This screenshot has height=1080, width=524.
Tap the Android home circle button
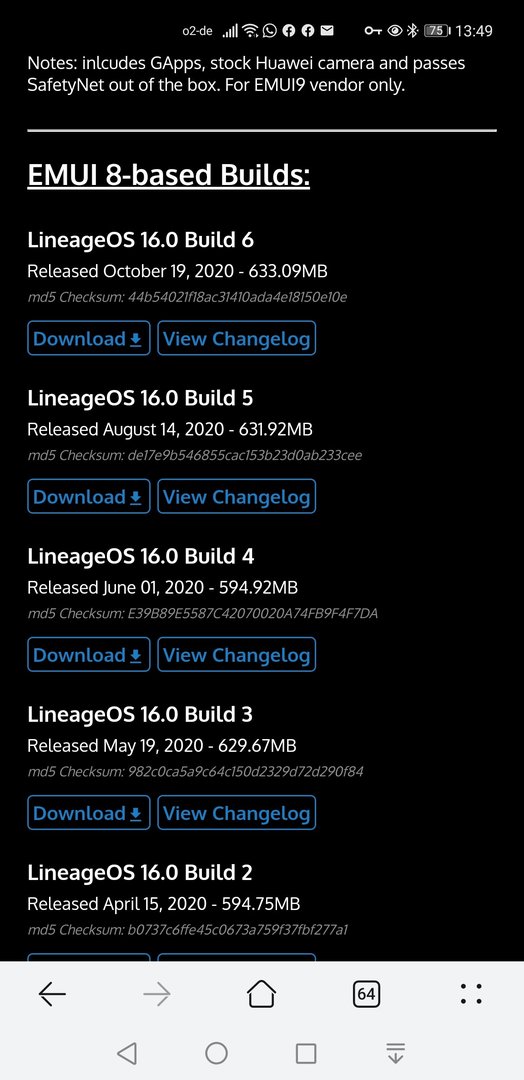[216, 1052]
